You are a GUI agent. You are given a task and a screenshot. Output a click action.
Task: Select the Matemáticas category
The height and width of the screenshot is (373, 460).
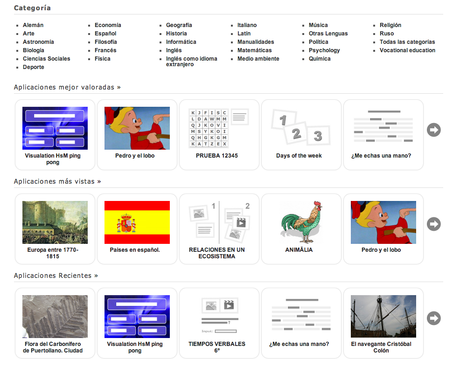point(254,50)
